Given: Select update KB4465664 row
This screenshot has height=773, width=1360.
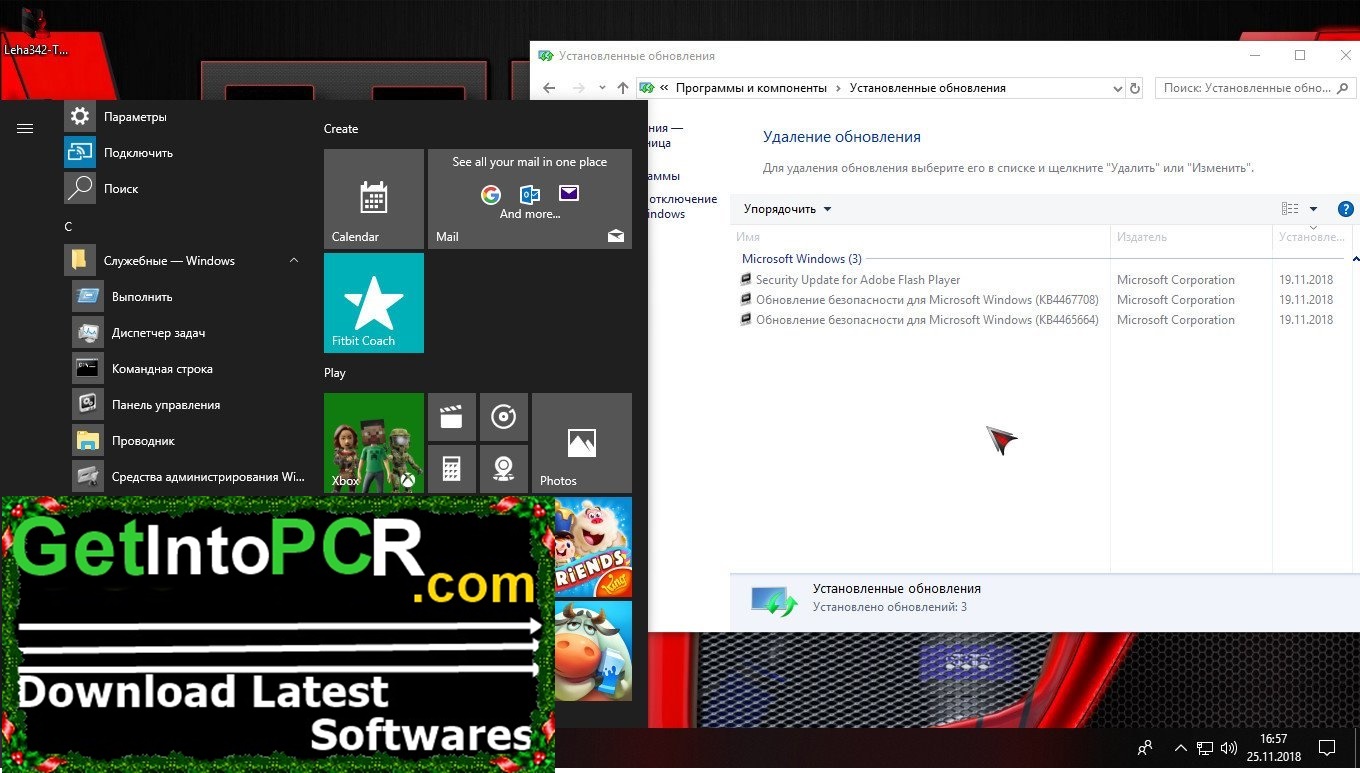Looking at the screenshot, I should click(x=1041, y=320).
